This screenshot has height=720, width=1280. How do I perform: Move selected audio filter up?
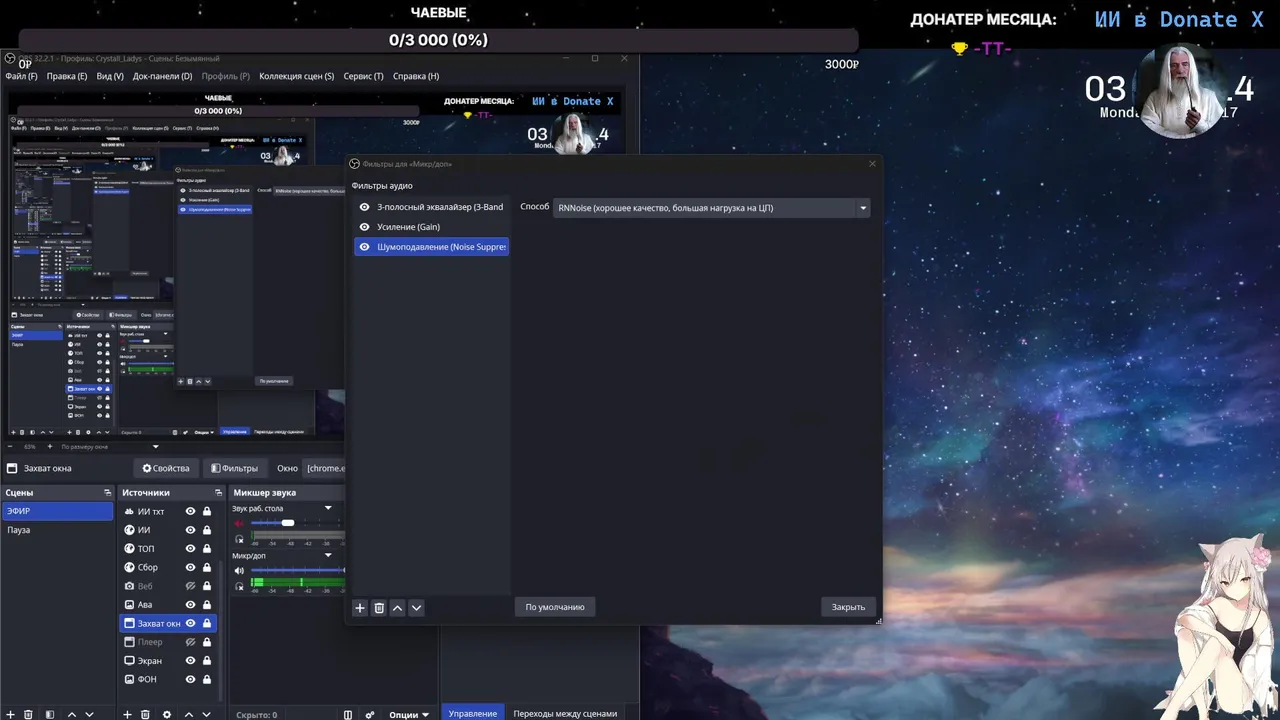click(x=397, y=608)
